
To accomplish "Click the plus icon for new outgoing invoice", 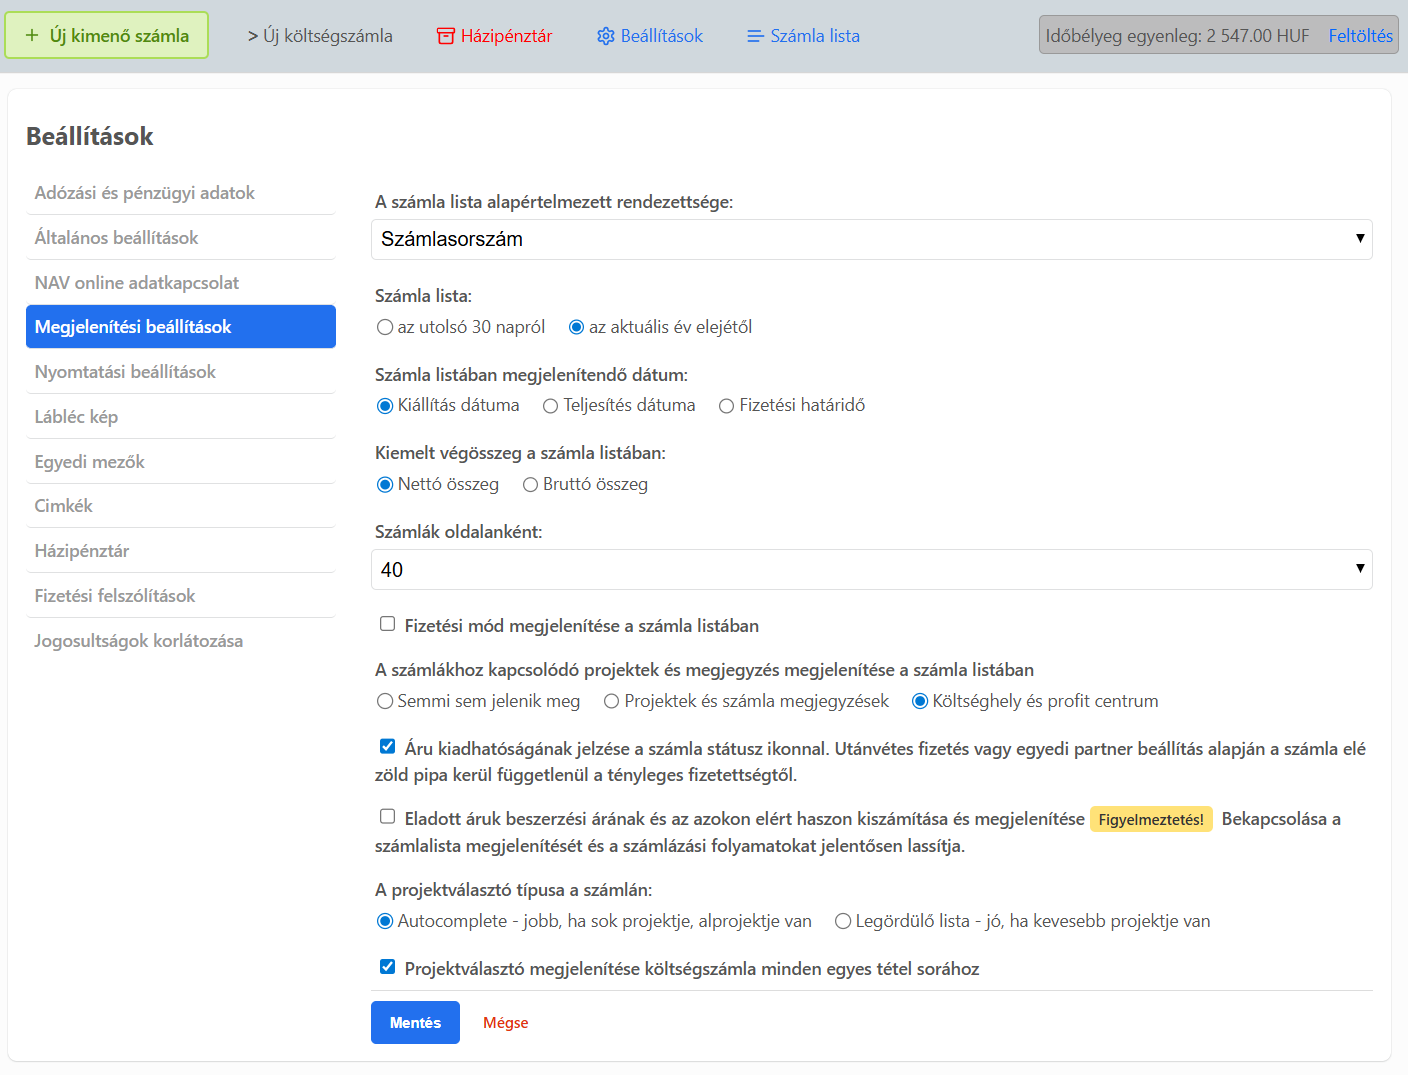I will click(x=32, y=36).
